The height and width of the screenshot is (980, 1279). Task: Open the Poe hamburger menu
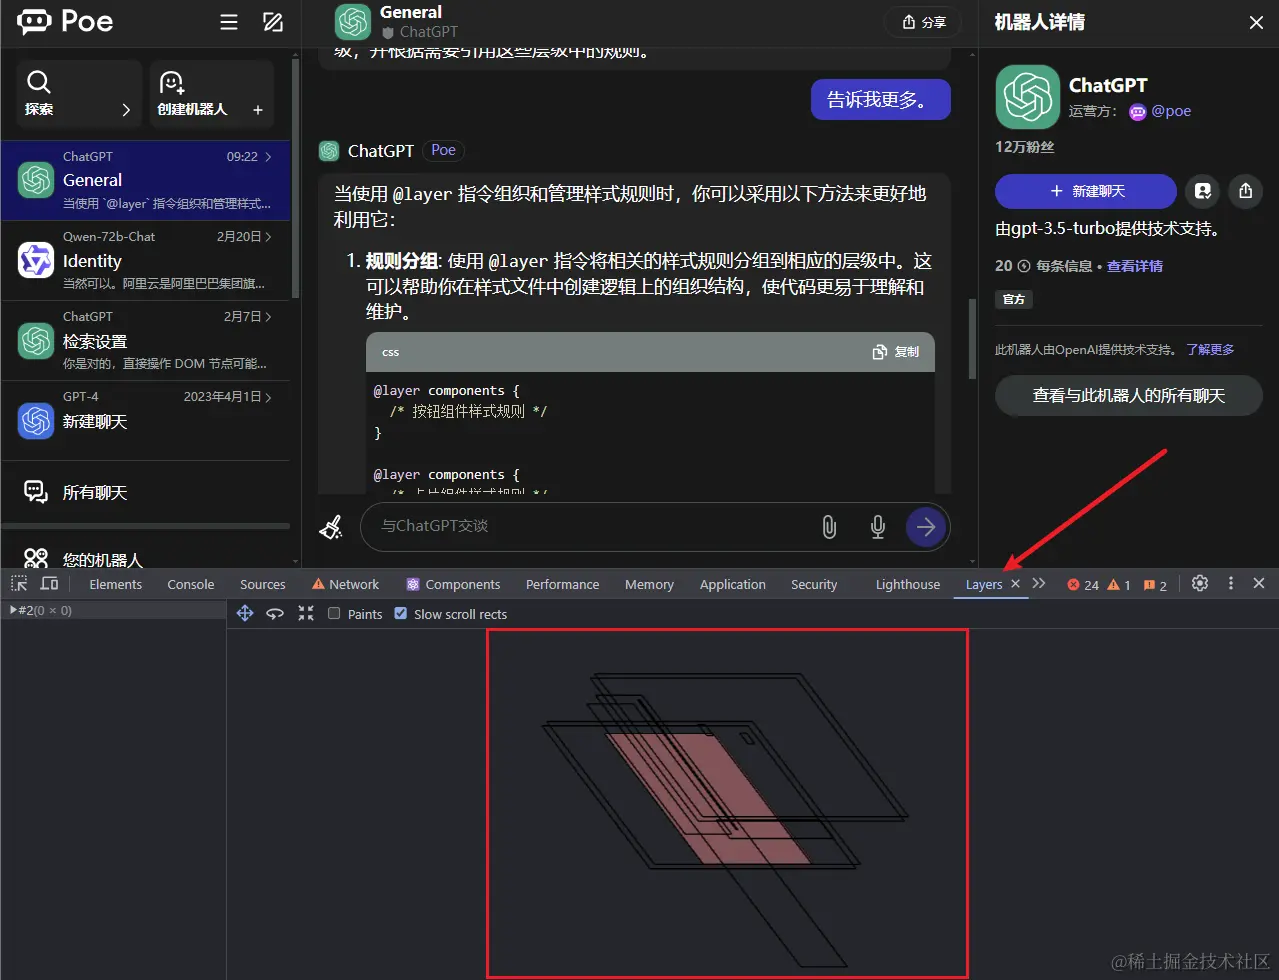[x=229, y=22]
